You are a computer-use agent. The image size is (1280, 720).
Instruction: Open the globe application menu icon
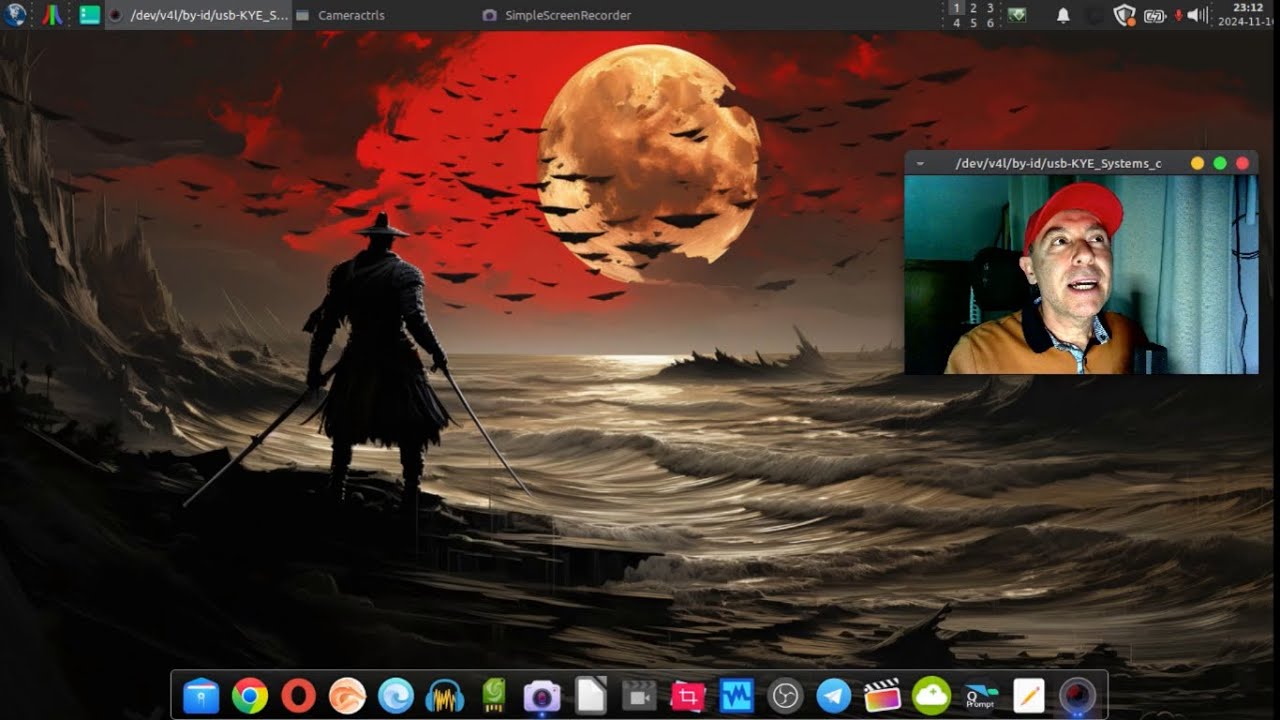(15, 14)
